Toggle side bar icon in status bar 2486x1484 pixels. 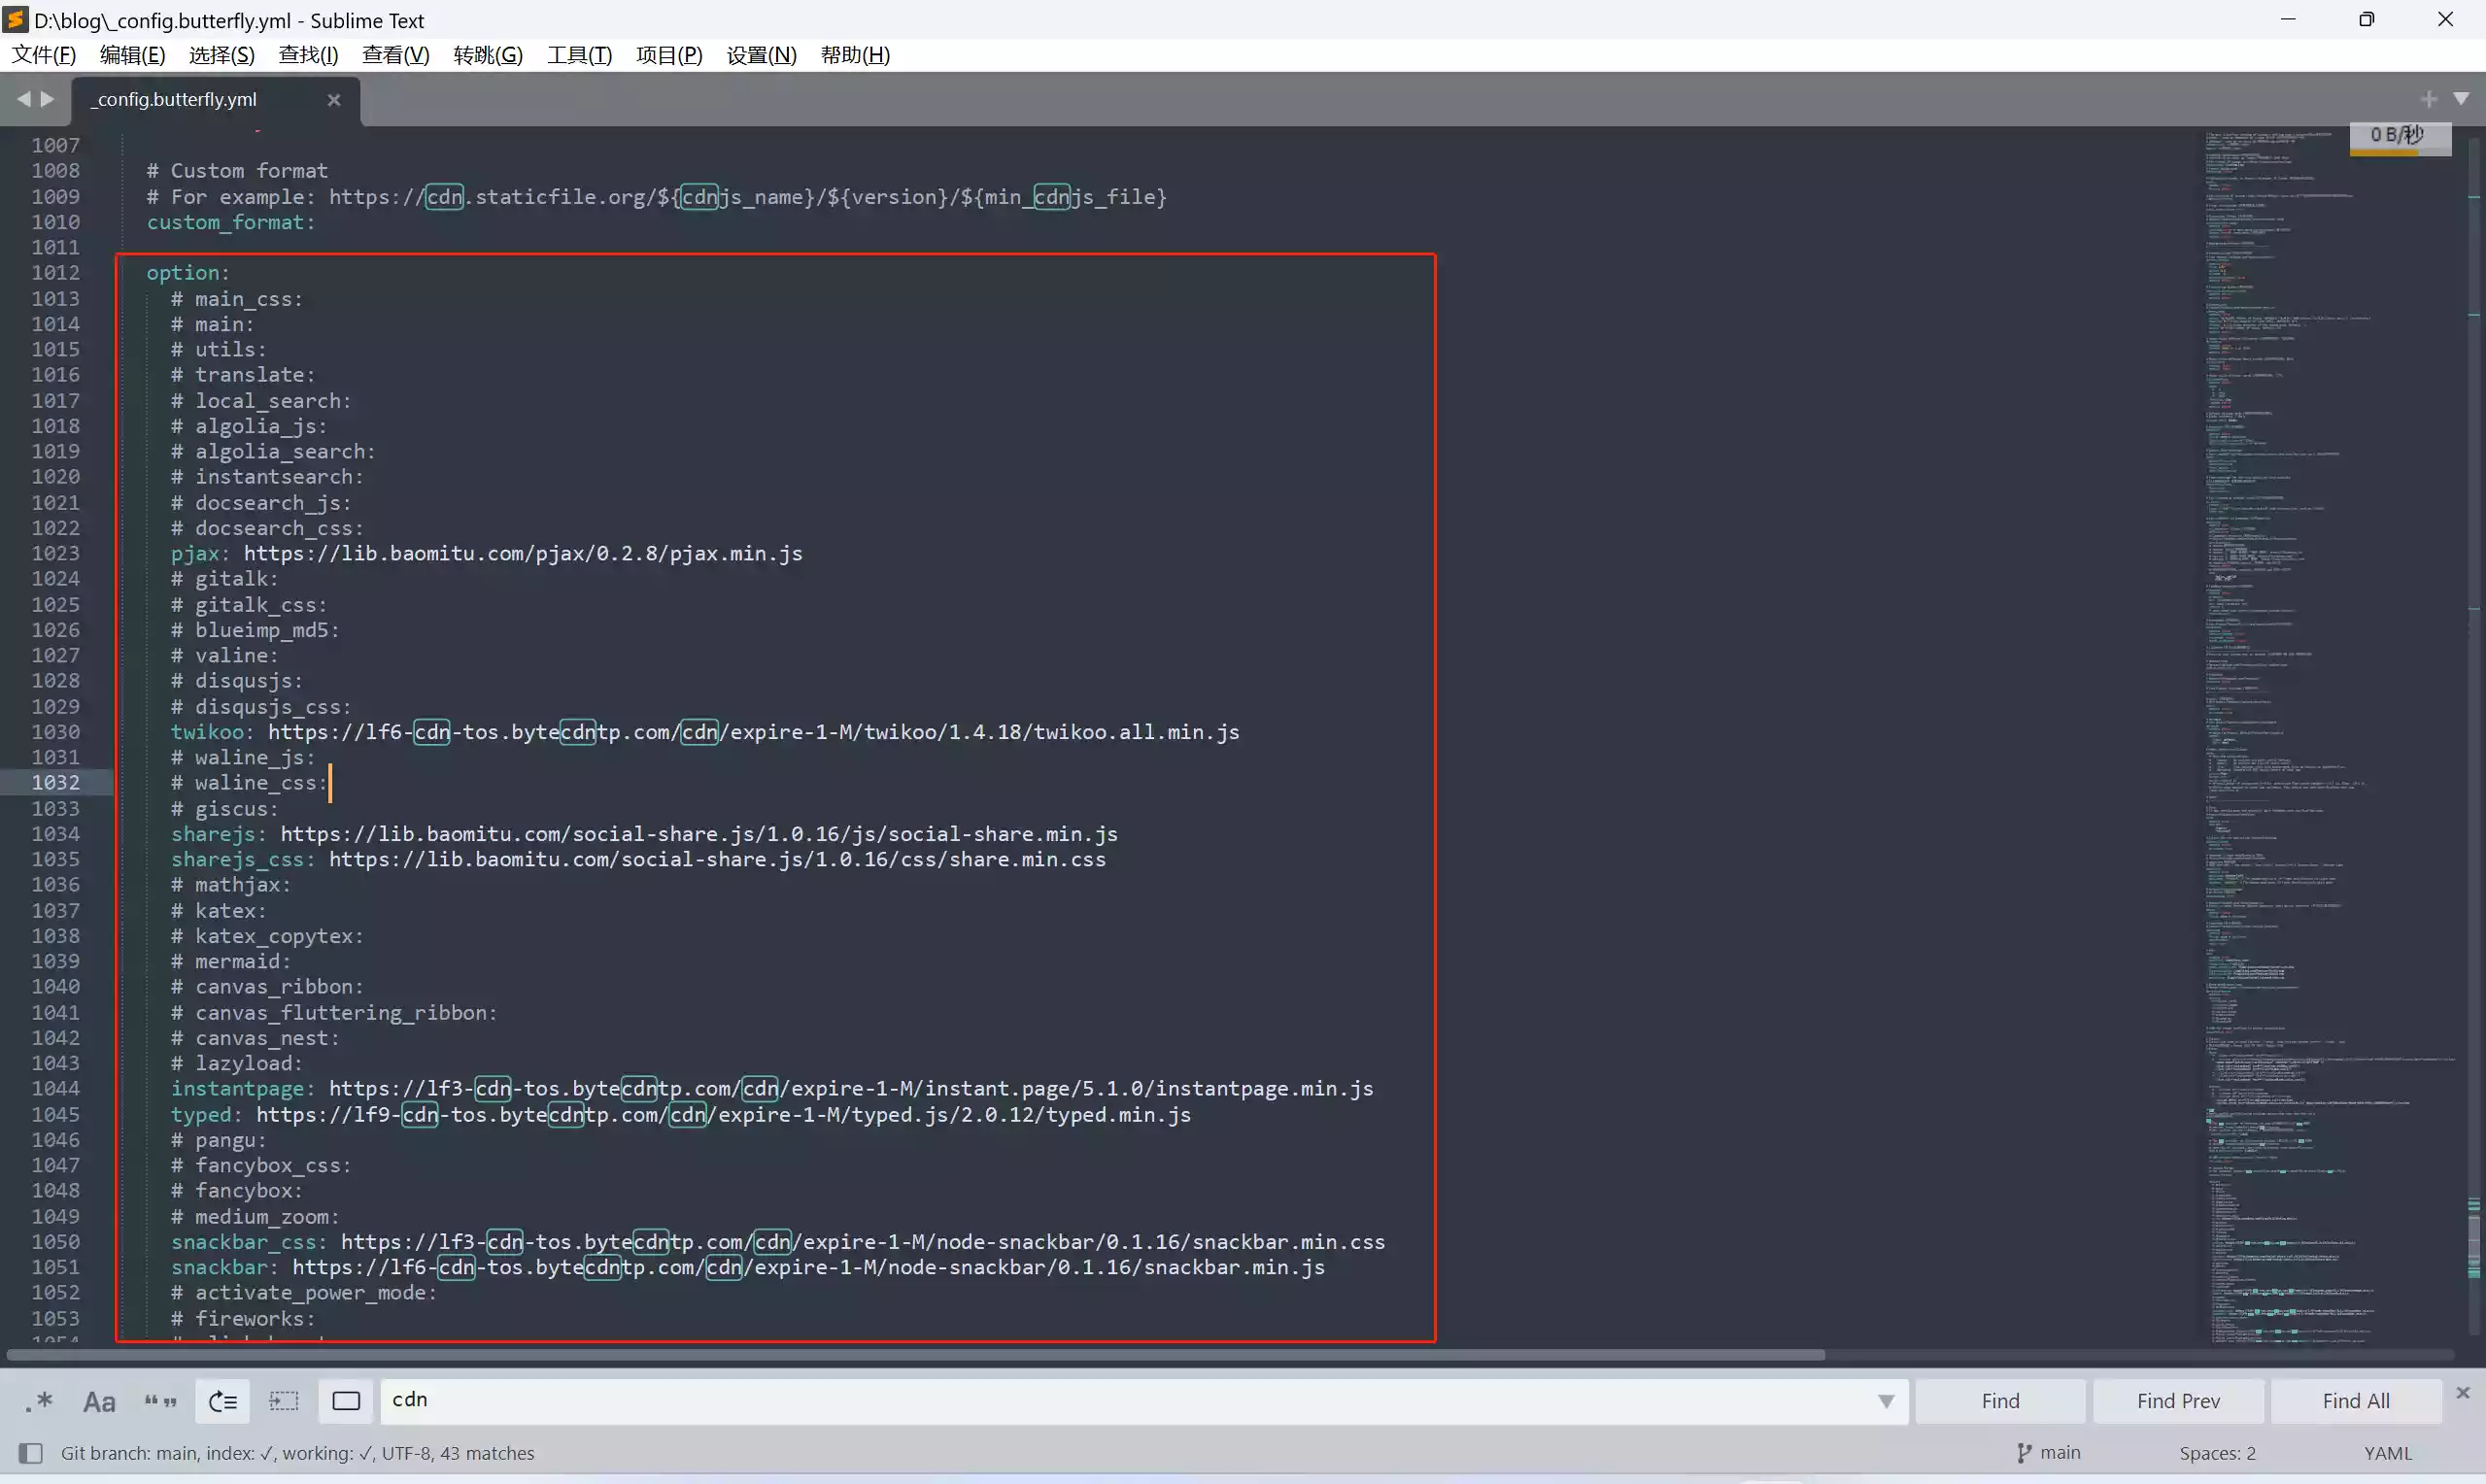pyautogui.click(x=31, y=1453)
